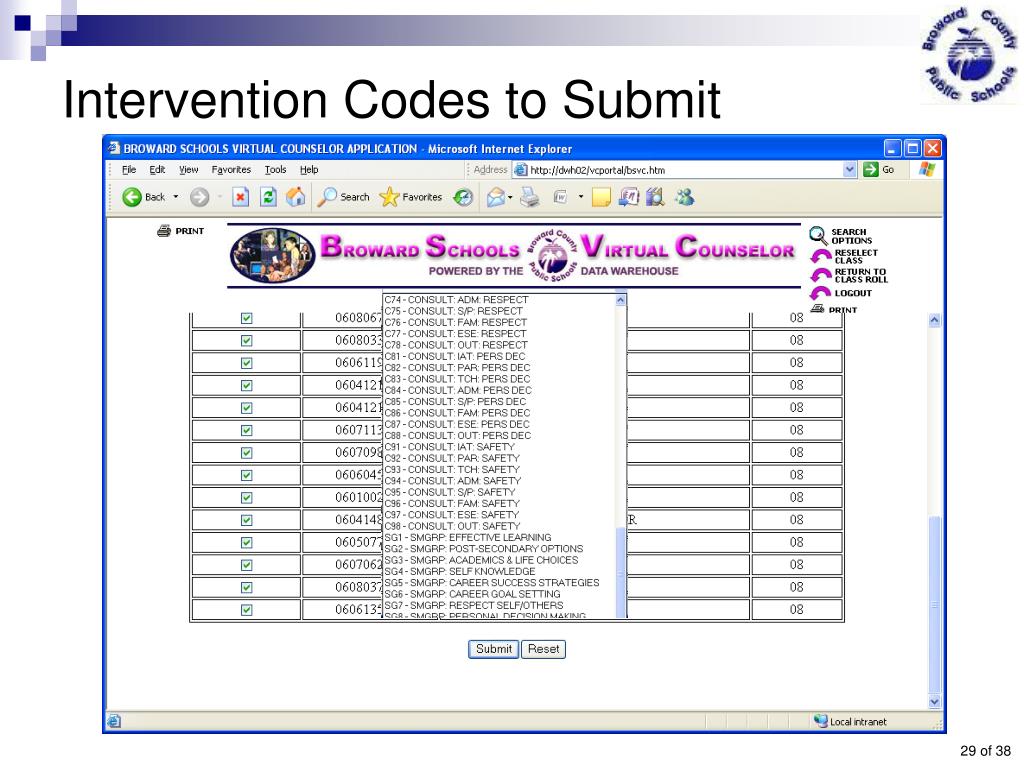The image size is (1024, 768).
Task: Click the Messenger people icon
Action: click(x=684, y=197)
